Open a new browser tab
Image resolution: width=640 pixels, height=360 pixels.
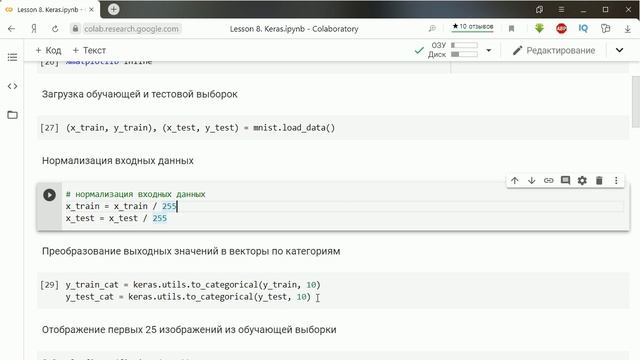click(x=113, y=9)
